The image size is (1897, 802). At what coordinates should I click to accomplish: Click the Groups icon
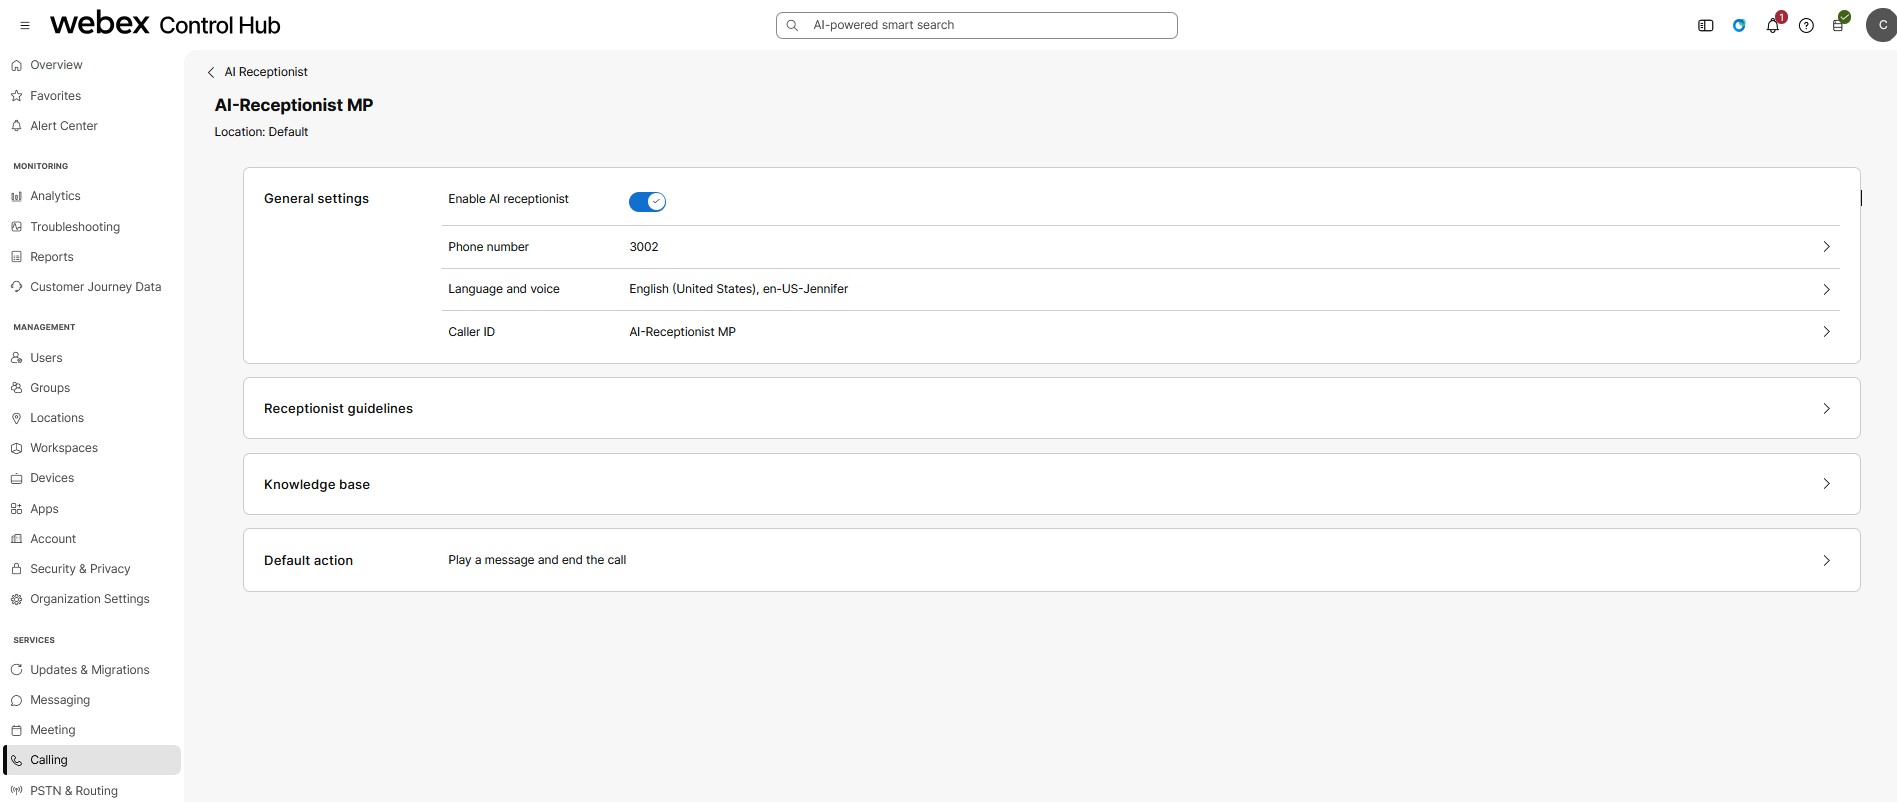click(x=16, y=388)
